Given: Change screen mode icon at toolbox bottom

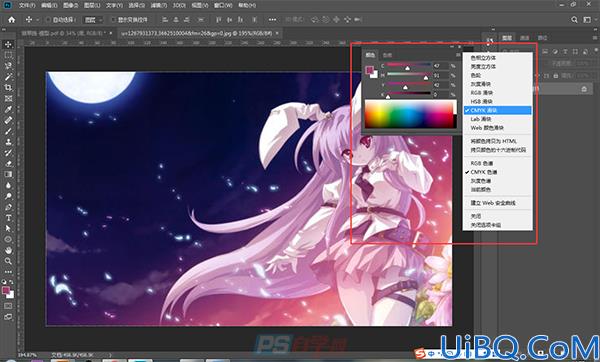Looking at the screenshot, I should pos(8,317).
